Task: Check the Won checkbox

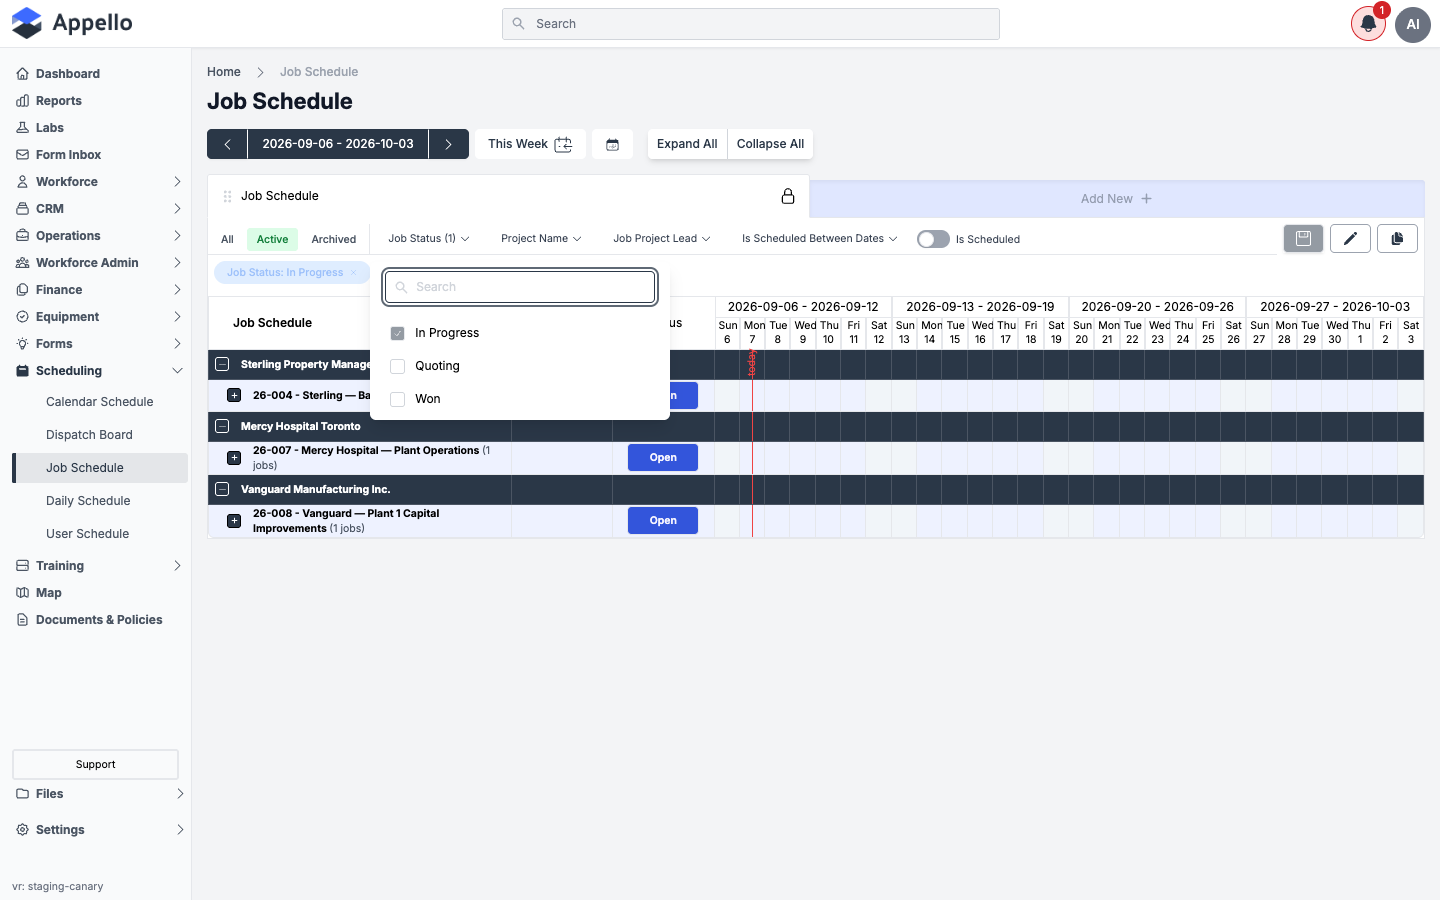Action: coord(397,399)
